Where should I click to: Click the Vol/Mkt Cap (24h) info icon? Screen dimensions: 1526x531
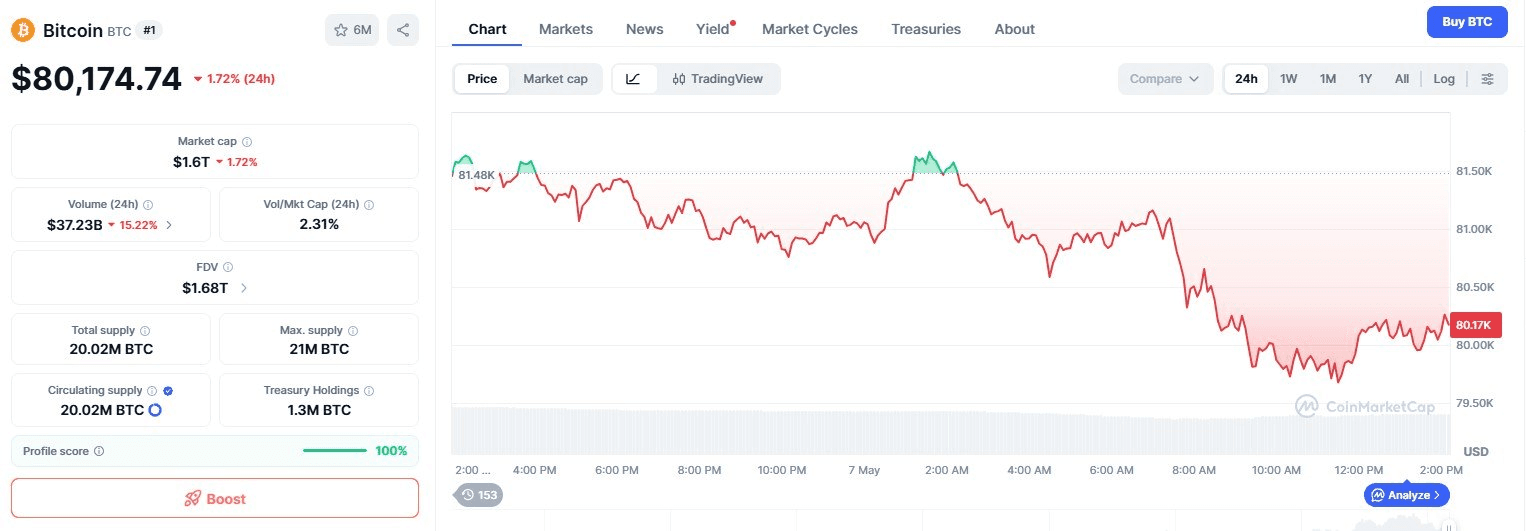coord(369,204)
